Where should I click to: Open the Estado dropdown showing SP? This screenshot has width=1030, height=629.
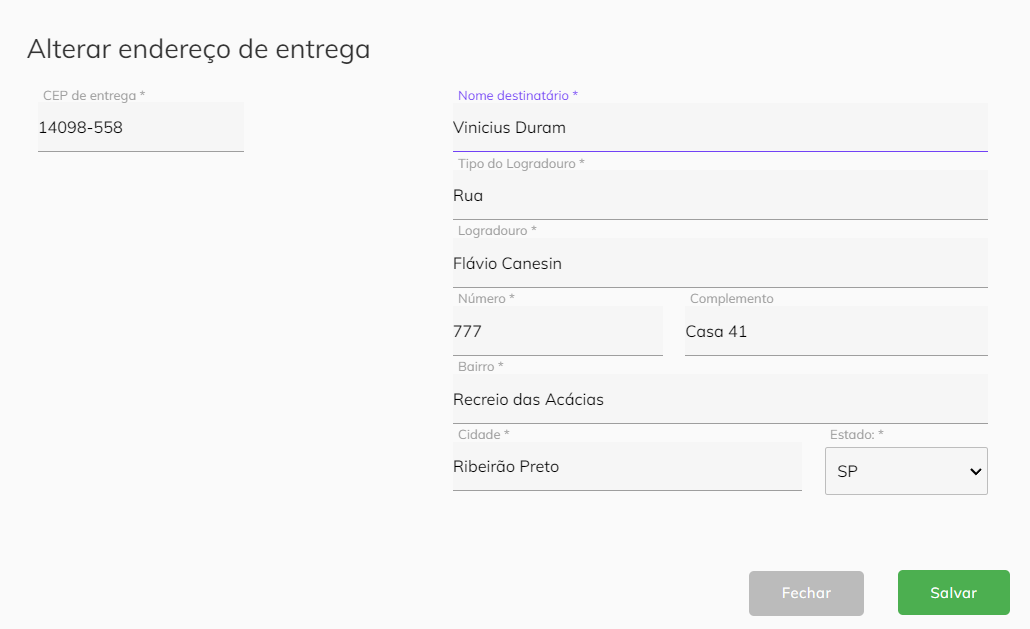point(906,471)
